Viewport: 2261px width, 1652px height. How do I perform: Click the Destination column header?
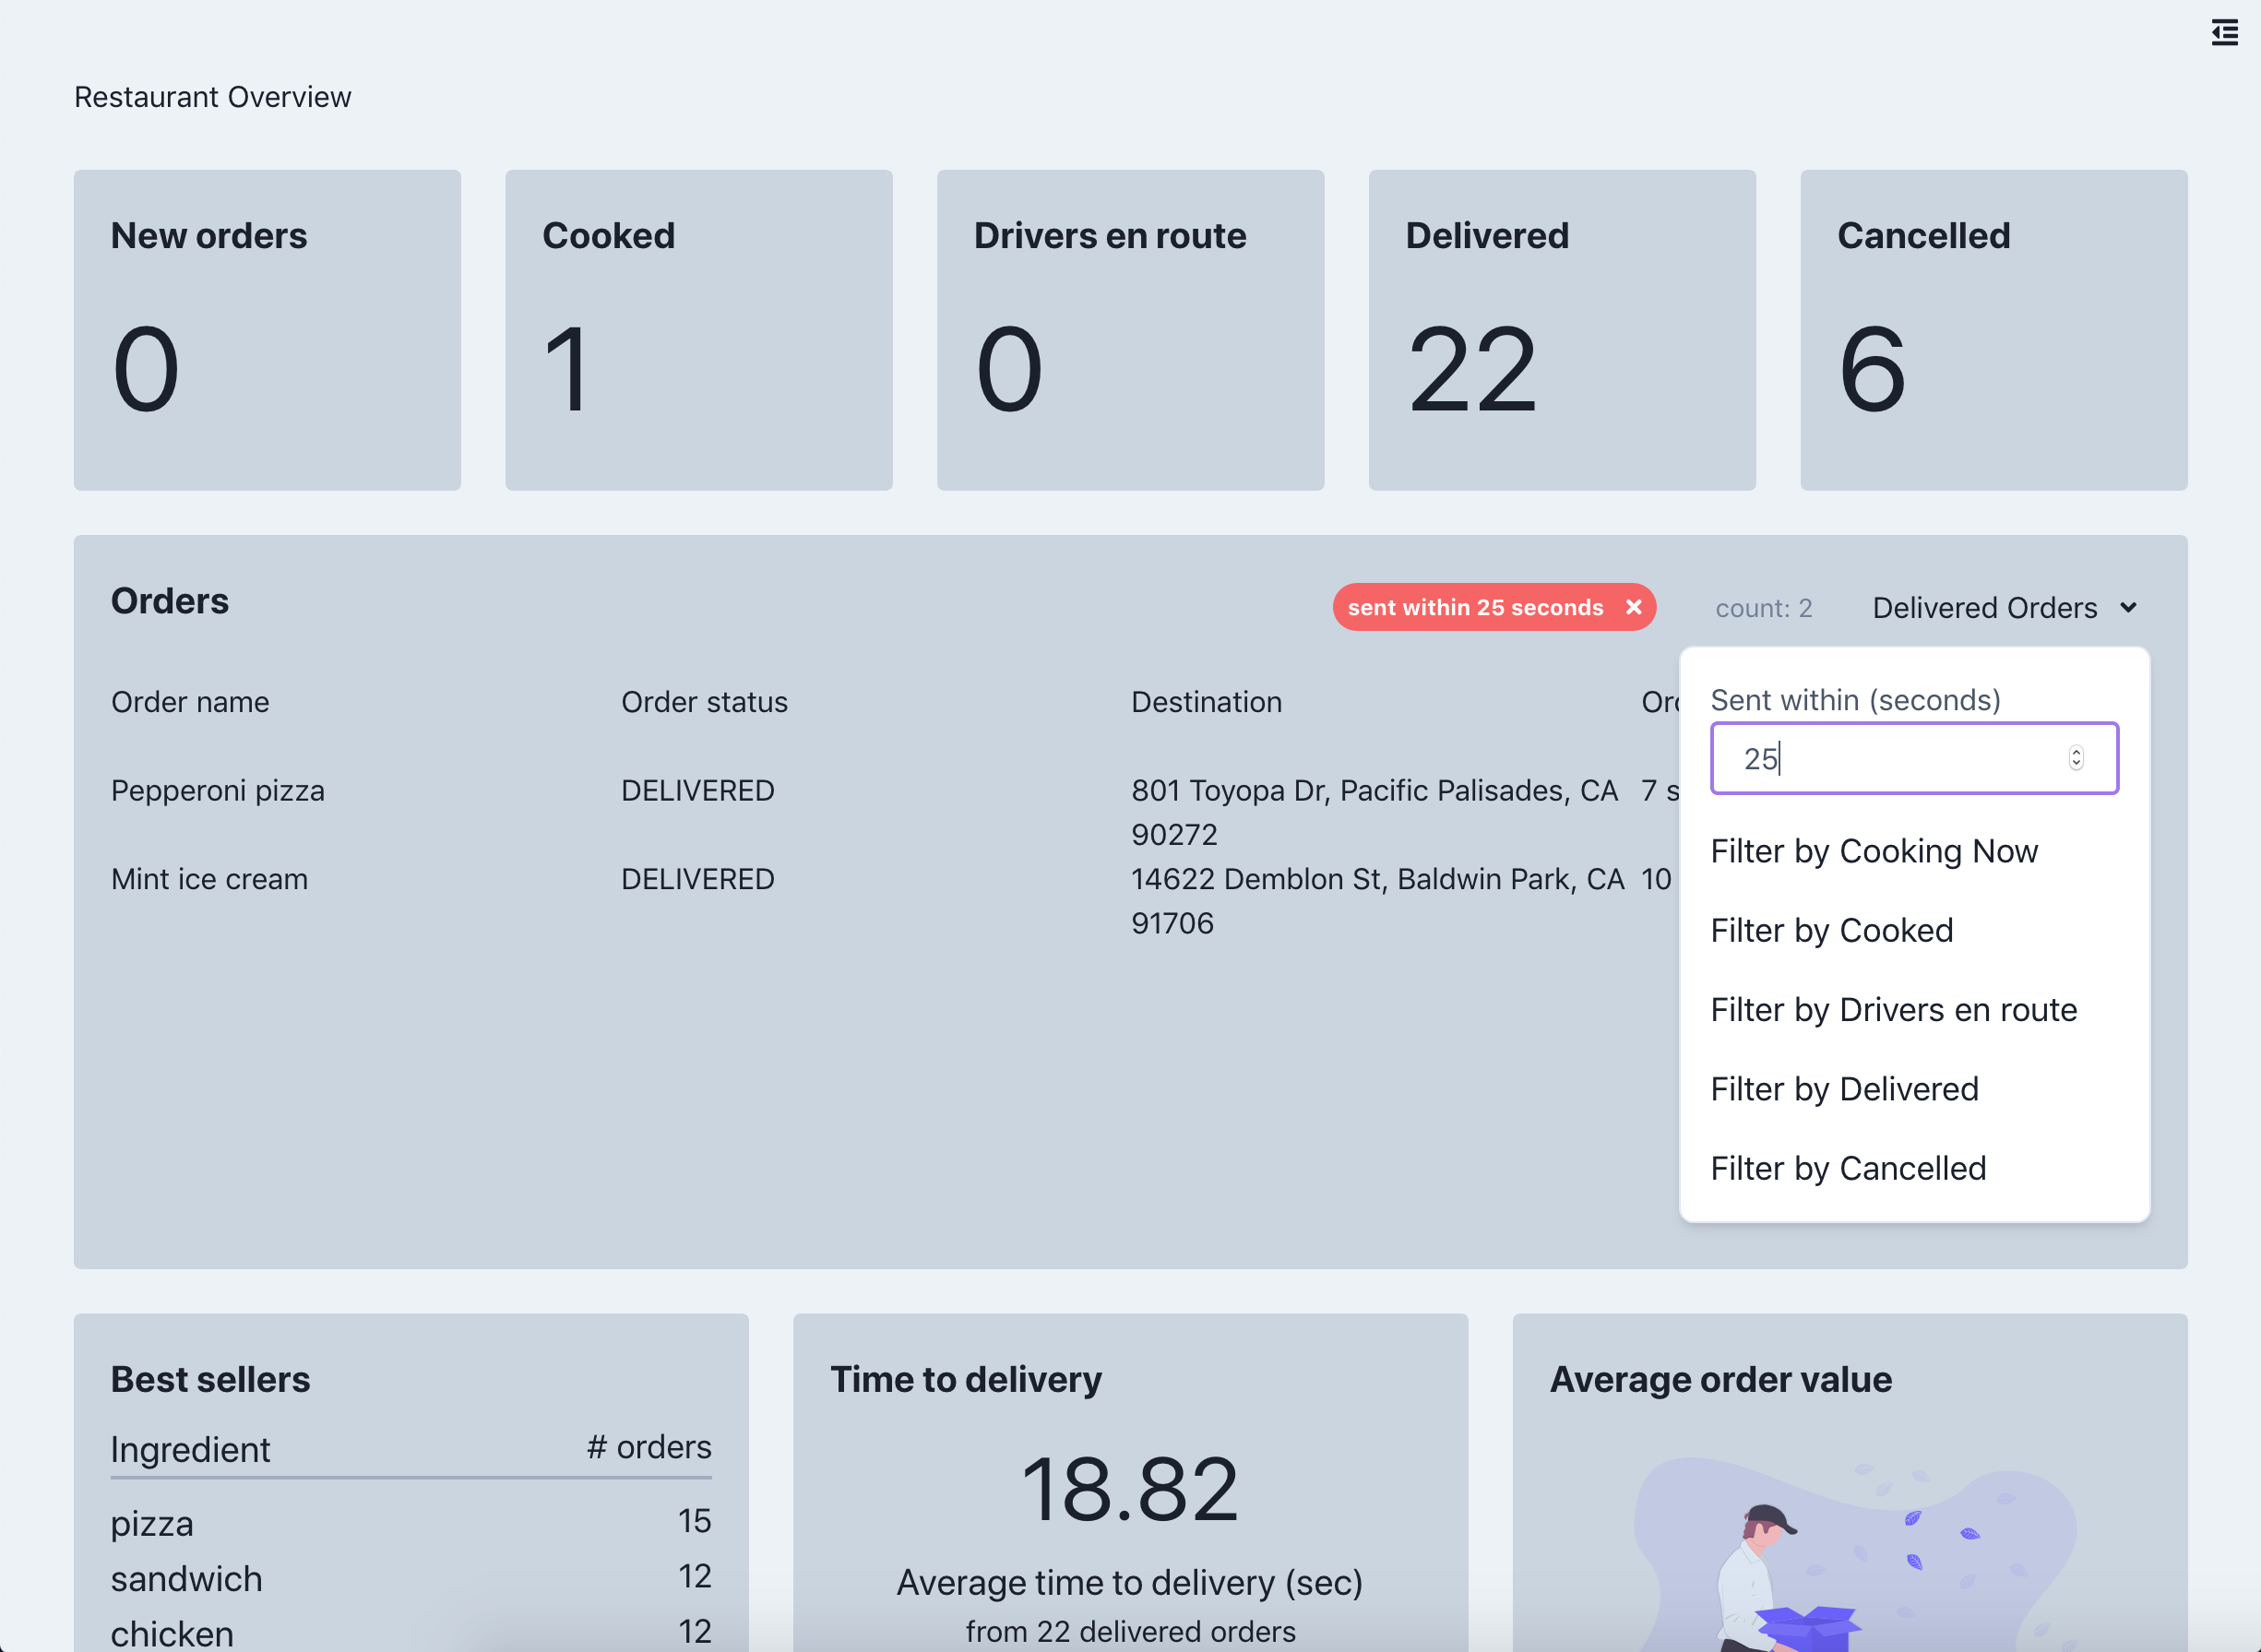tap(1206, 702)
